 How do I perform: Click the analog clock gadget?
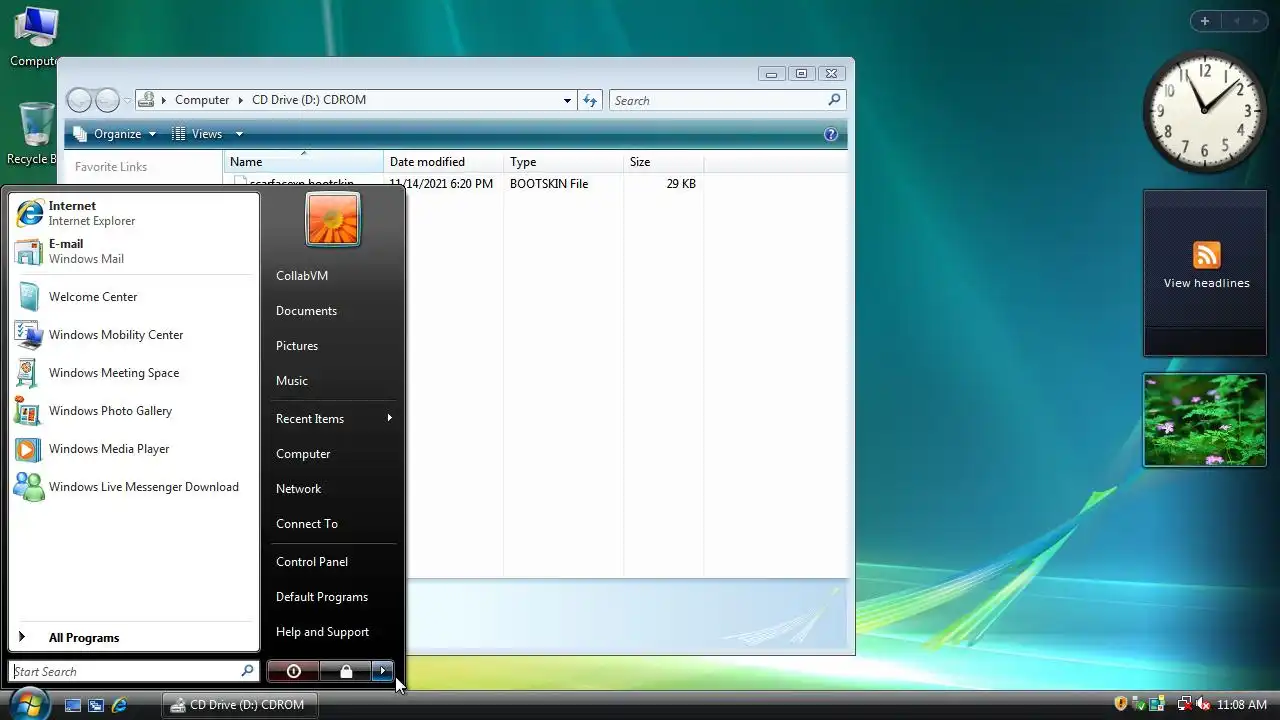(x=1204, y=111)
